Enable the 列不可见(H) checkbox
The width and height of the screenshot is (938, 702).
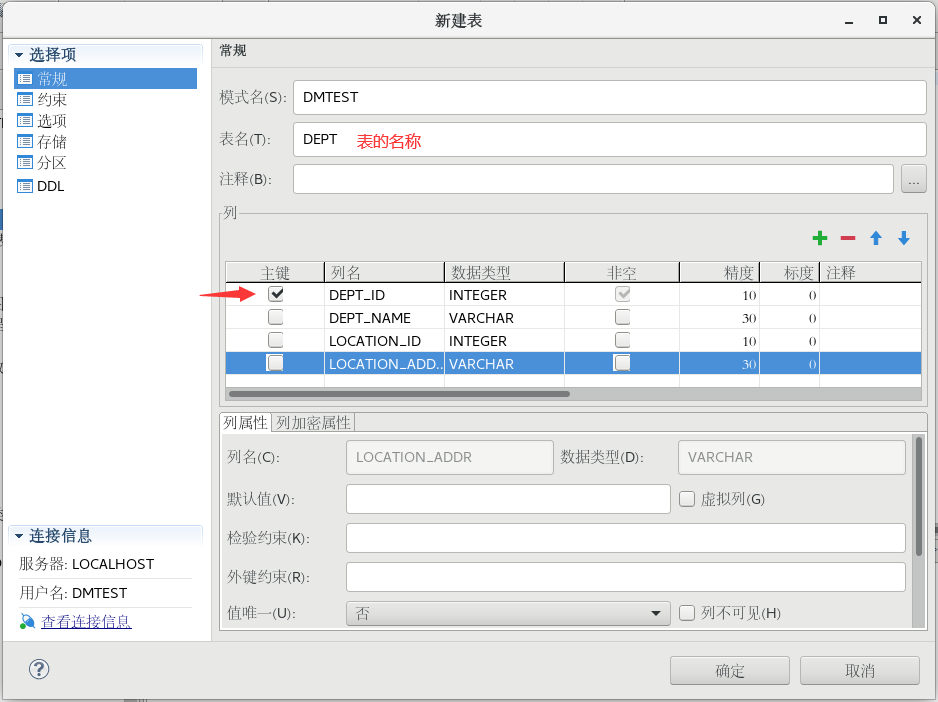pos(687,613)
